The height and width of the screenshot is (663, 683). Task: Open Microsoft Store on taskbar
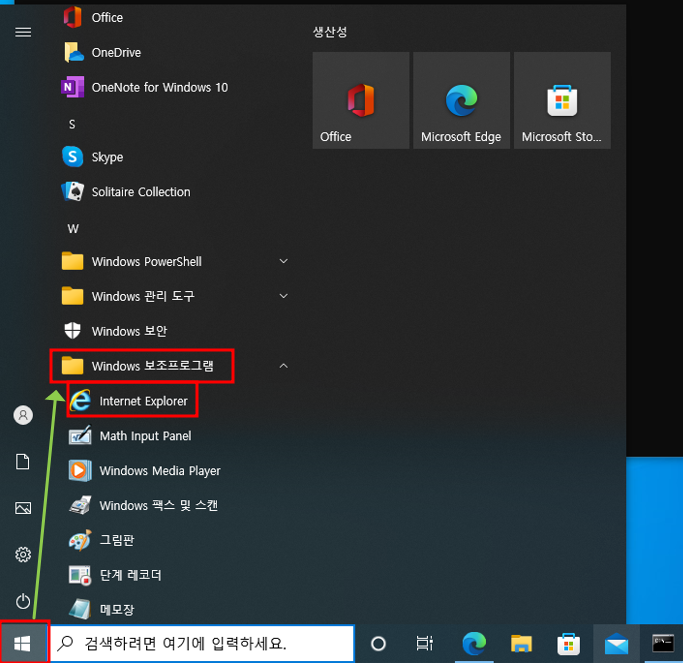point(568,643)
